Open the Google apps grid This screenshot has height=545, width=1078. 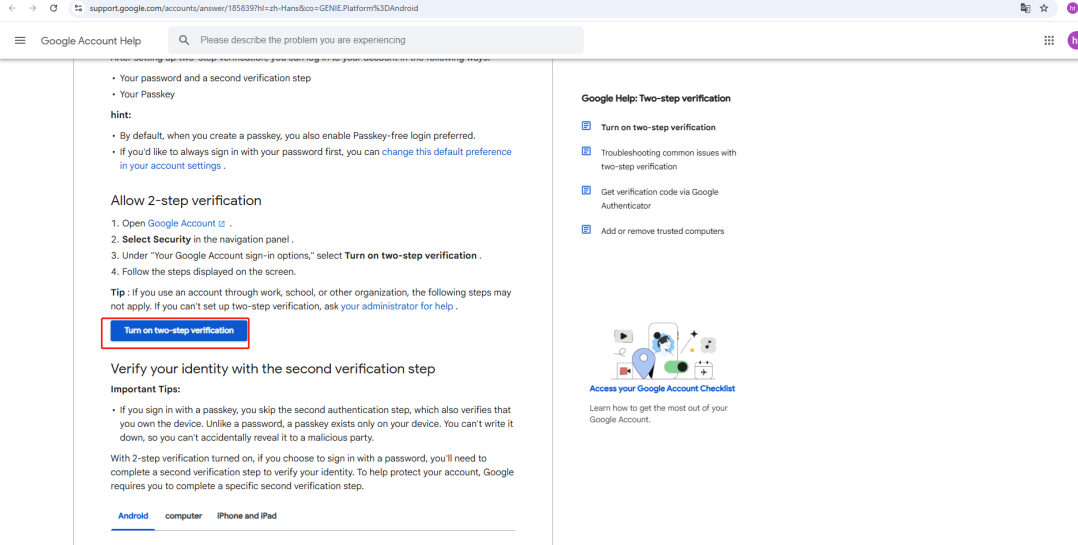point(1049,41)
